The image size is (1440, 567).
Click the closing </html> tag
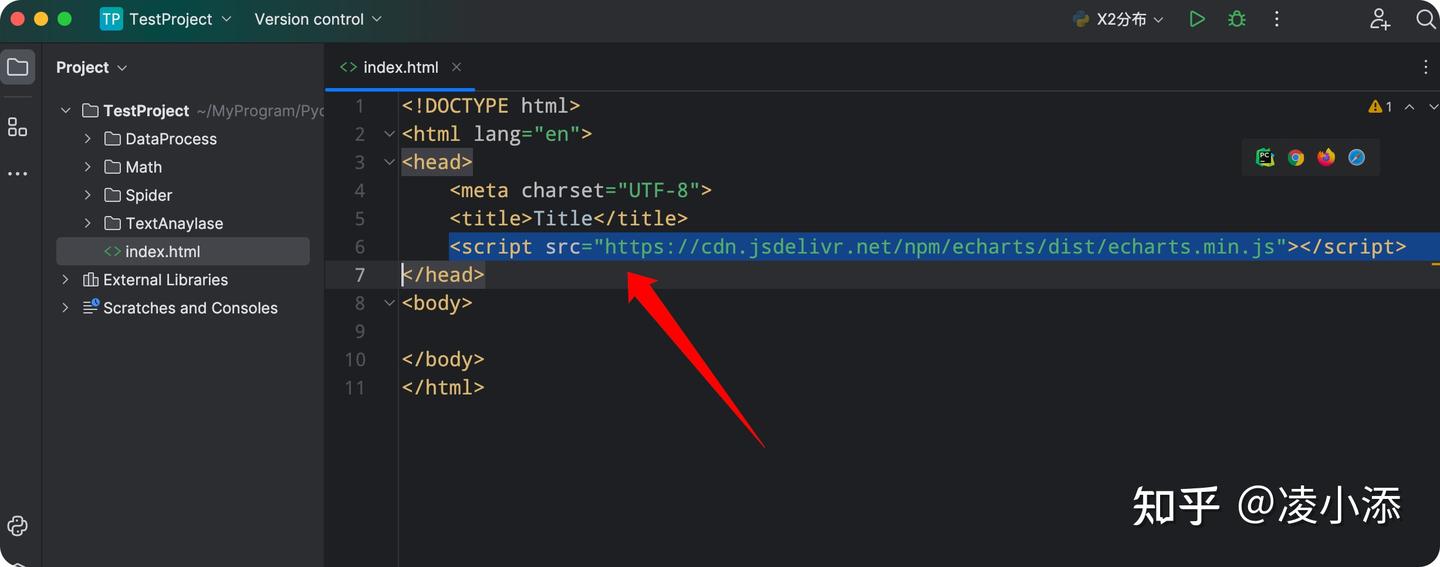click(x=443, y=388)
